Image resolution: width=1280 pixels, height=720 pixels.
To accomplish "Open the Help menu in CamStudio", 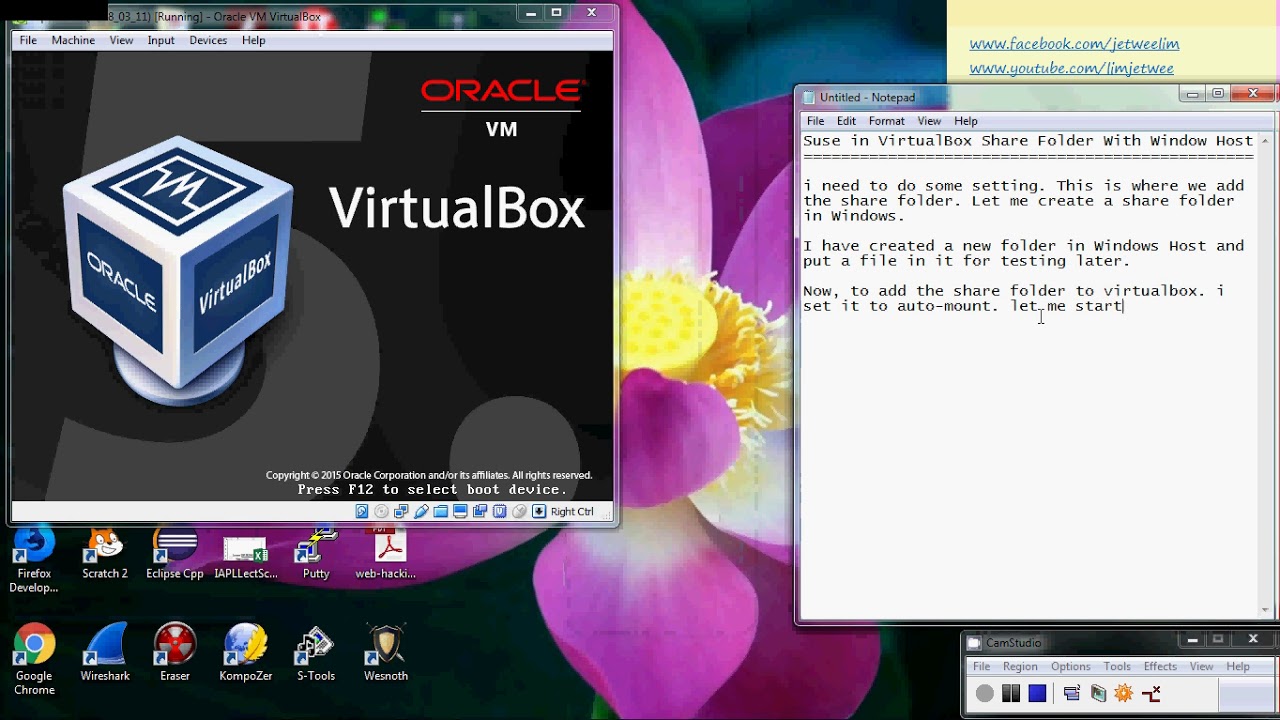I will click(1238, 667).
